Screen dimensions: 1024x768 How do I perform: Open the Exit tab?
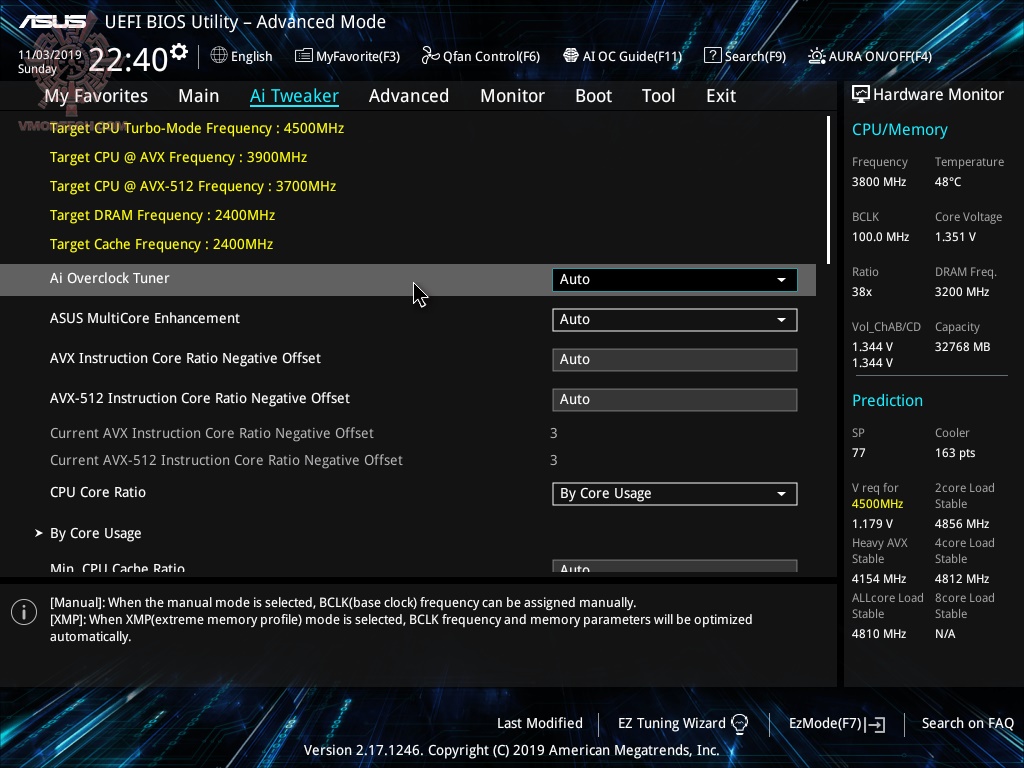pos(721,96)
